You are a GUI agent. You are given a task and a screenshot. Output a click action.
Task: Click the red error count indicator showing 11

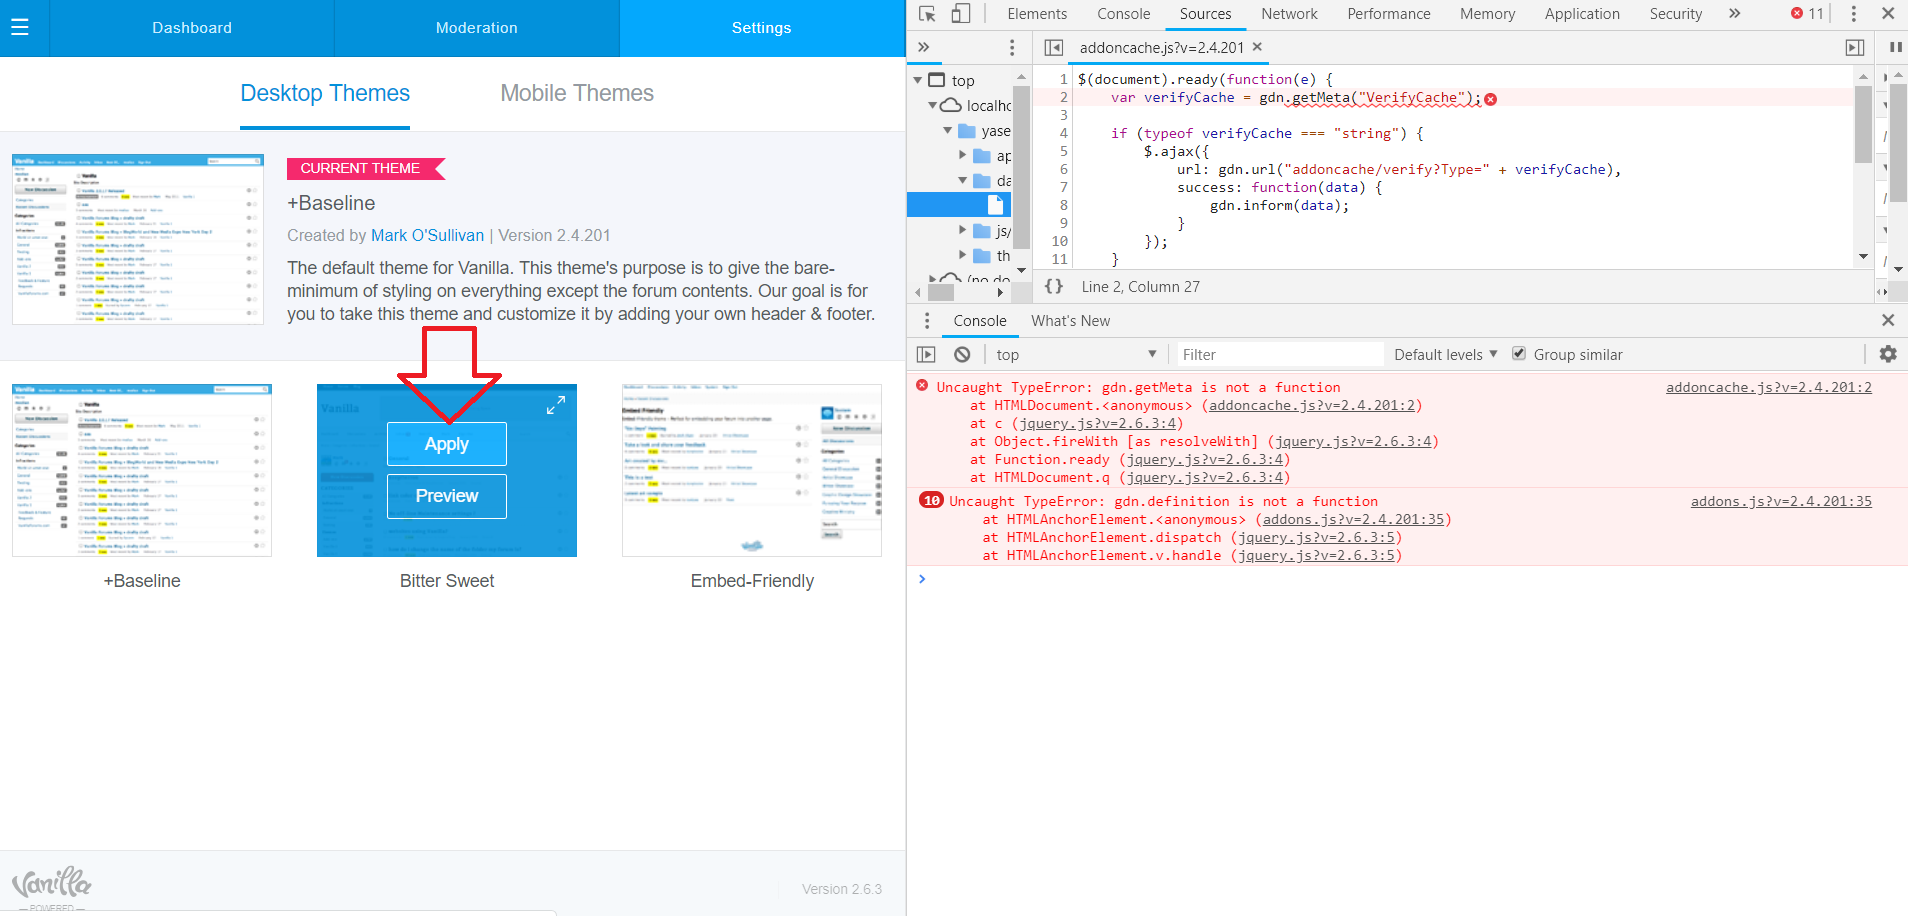point(1807,14)
